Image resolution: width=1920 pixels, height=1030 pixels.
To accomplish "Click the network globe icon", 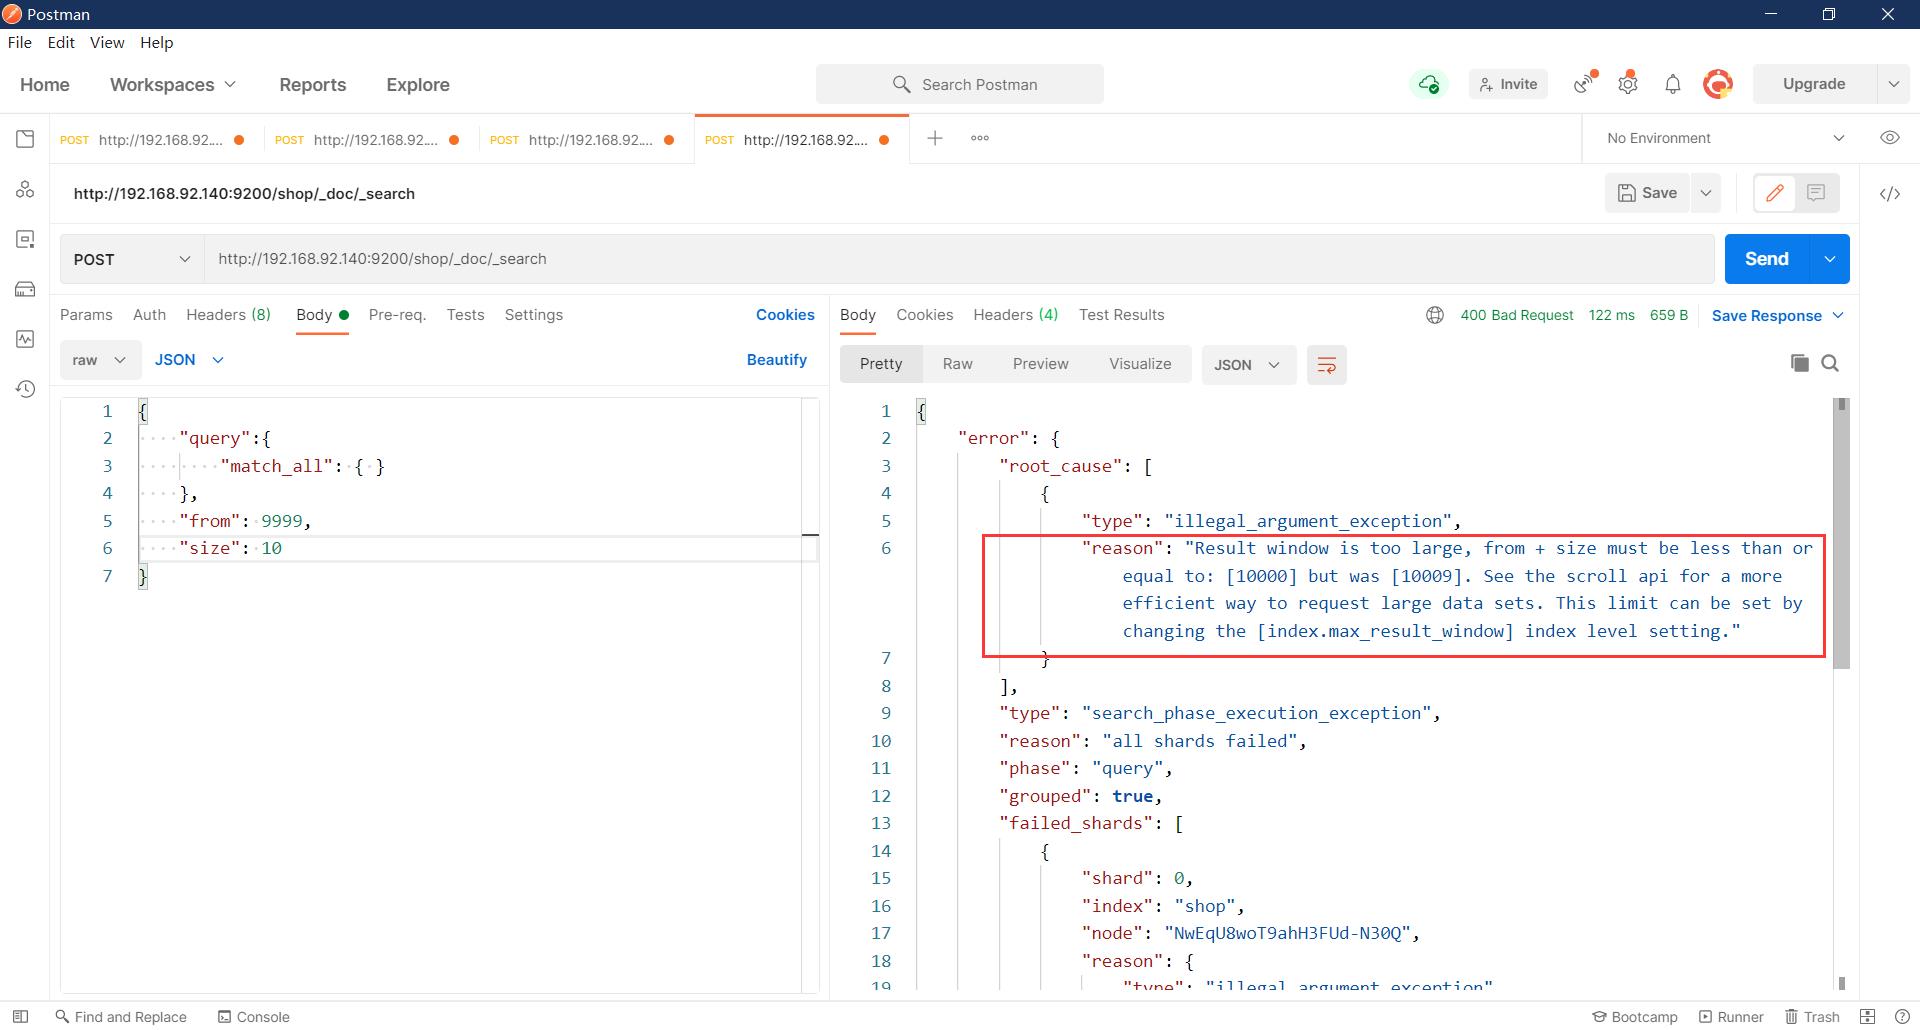I will [x=1434, y=315].
